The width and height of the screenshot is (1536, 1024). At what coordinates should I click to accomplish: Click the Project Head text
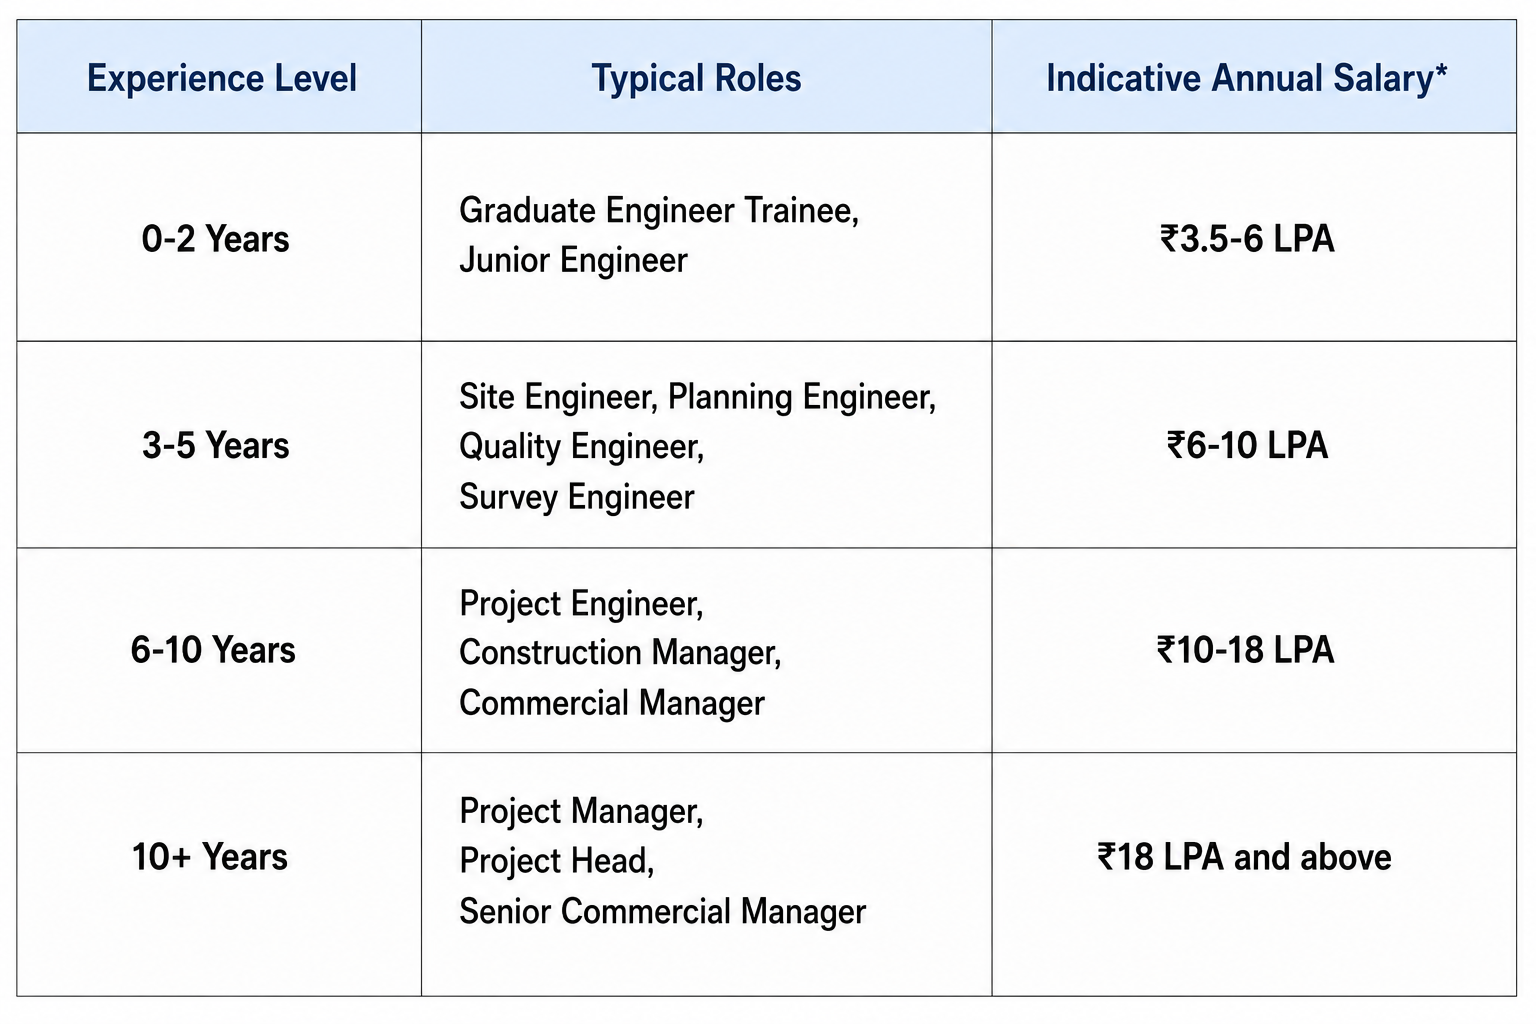[557, 860]
